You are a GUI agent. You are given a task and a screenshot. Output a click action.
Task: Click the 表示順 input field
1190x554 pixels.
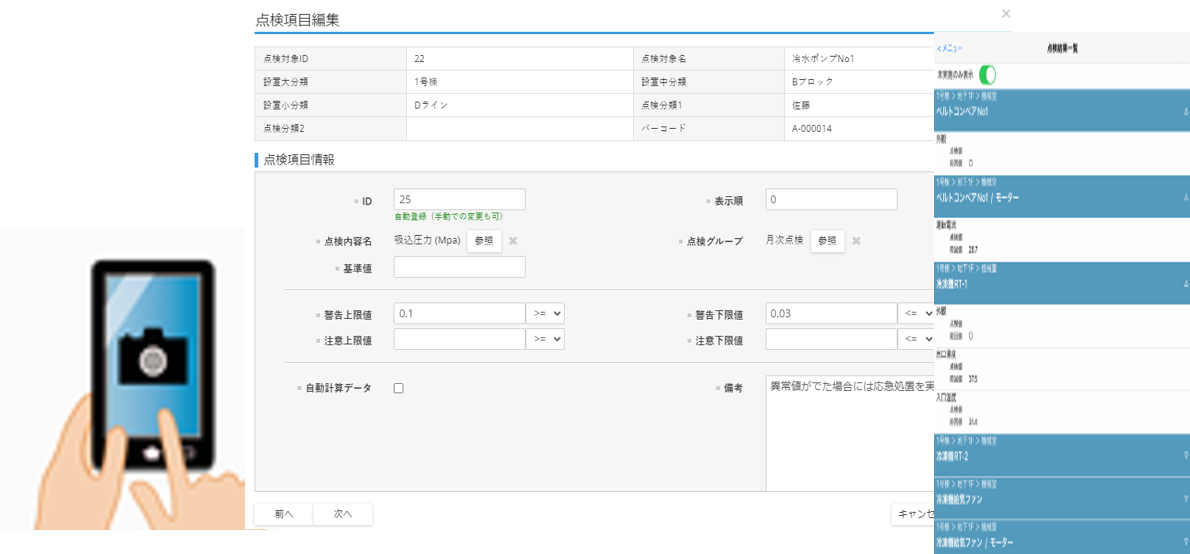(x=832, y=200)
